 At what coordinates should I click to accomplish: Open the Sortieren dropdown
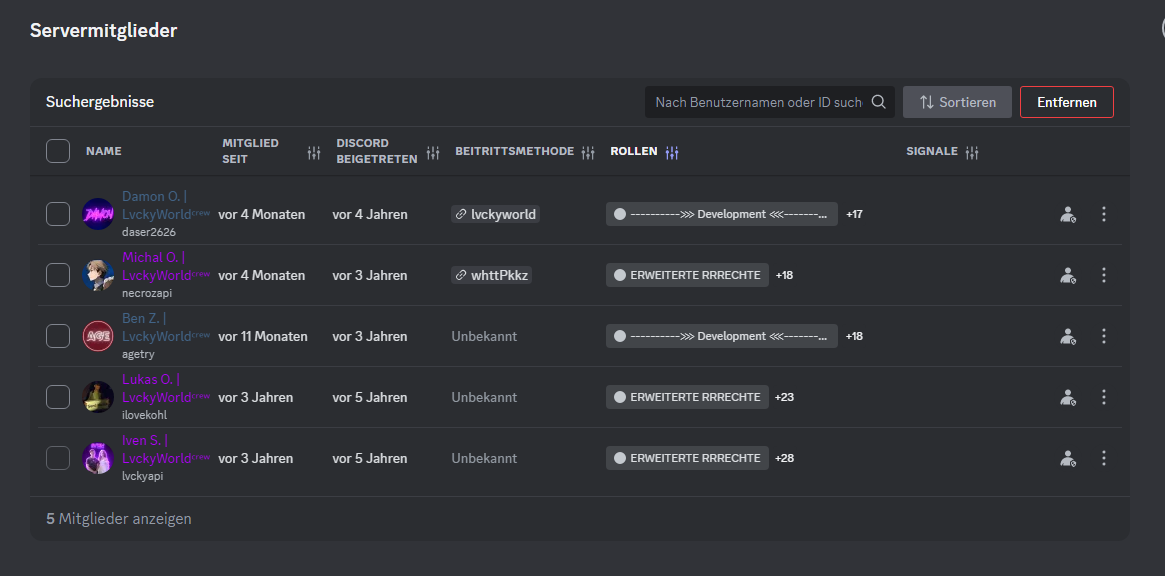(x=957, y=102)
